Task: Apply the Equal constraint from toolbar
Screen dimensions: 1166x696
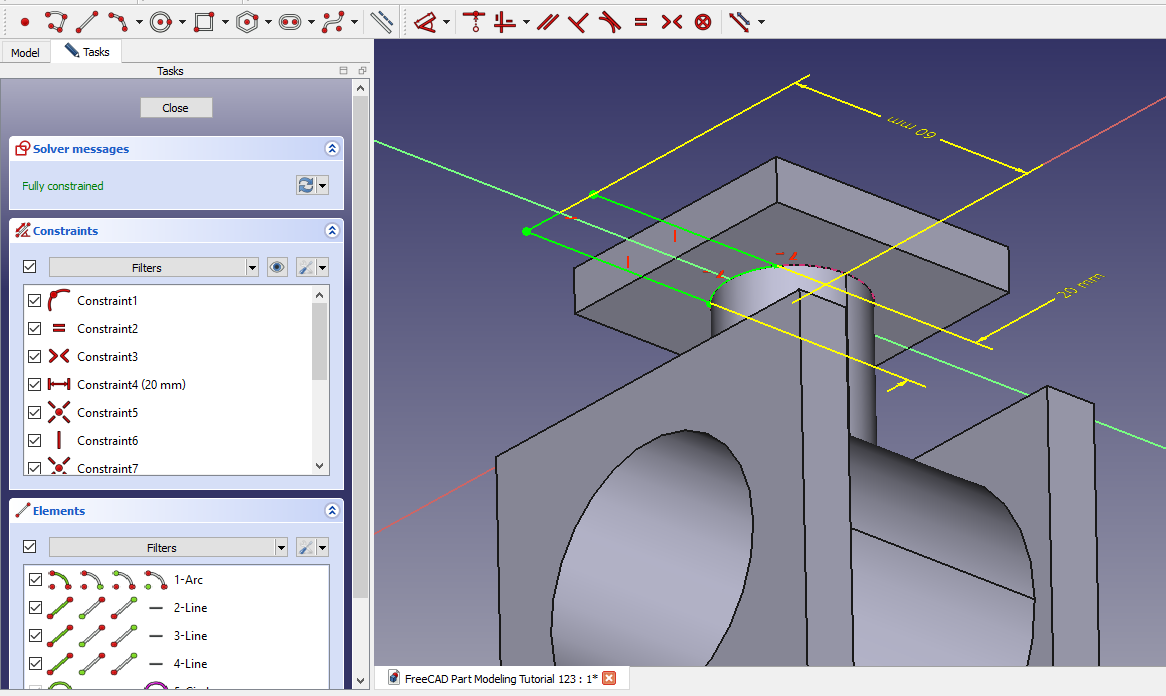Action: coord(641,21)
